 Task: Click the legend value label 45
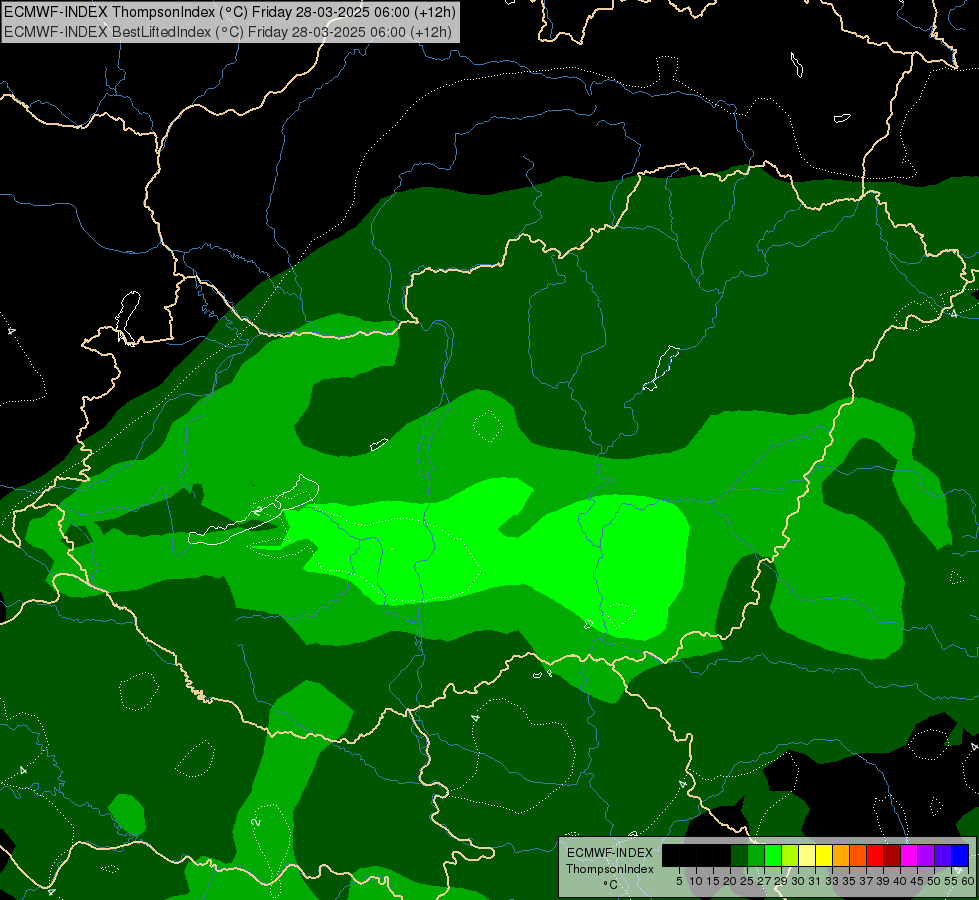918,881
